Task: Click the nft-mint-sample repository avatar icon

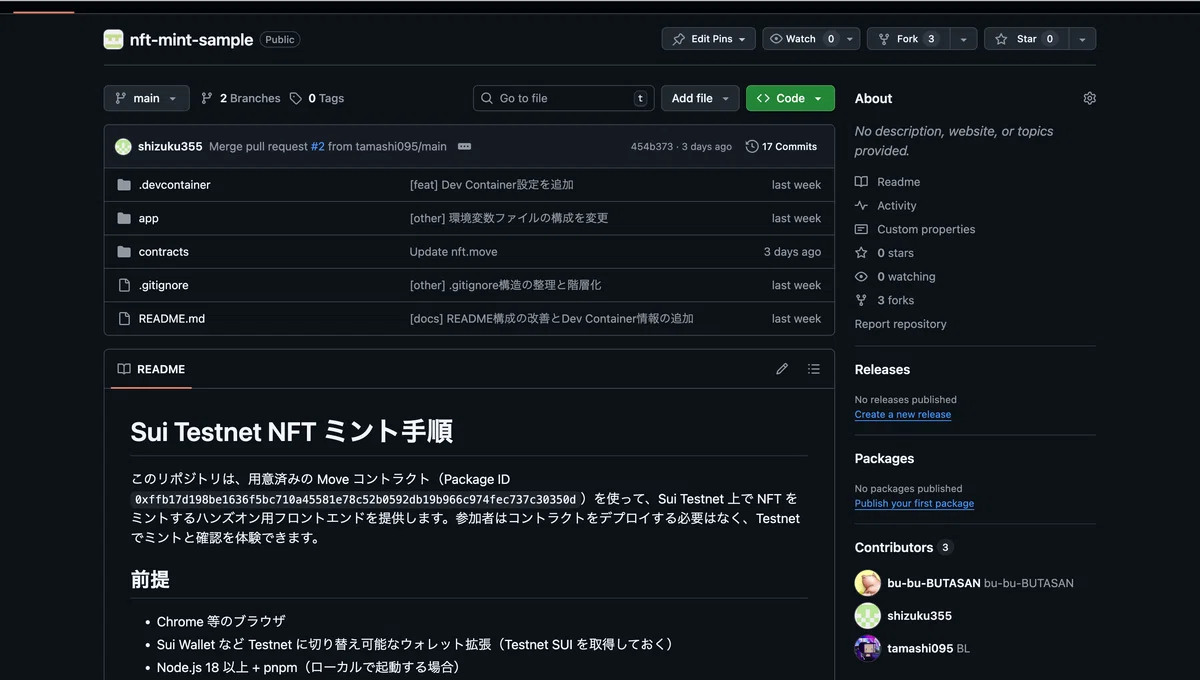Action: pyautogui.click(x=114, y=39)
